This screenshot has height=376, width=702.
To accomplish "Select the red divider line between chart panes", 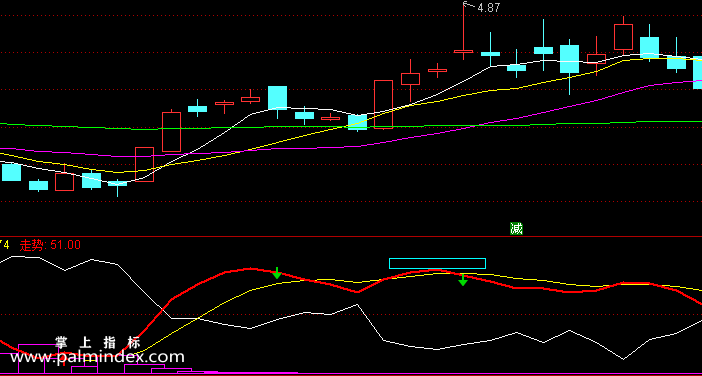I will pyautogui.click(x=351, y=236).
